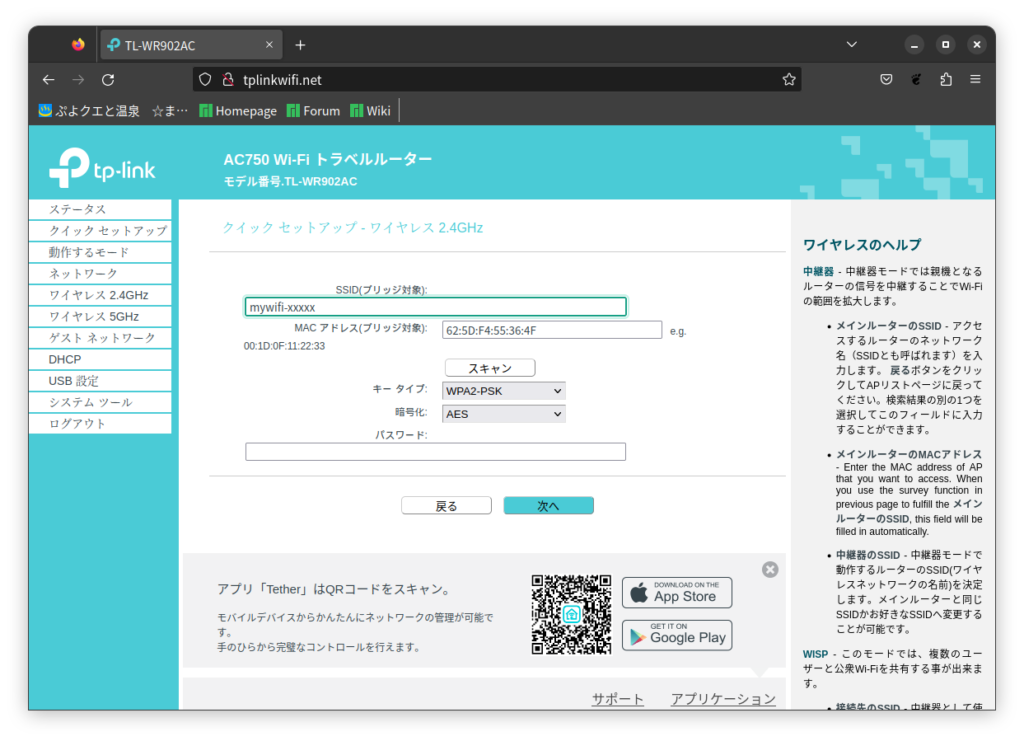
Task: Open the 暗号化 AES dropdown
Action: point(504,414)
